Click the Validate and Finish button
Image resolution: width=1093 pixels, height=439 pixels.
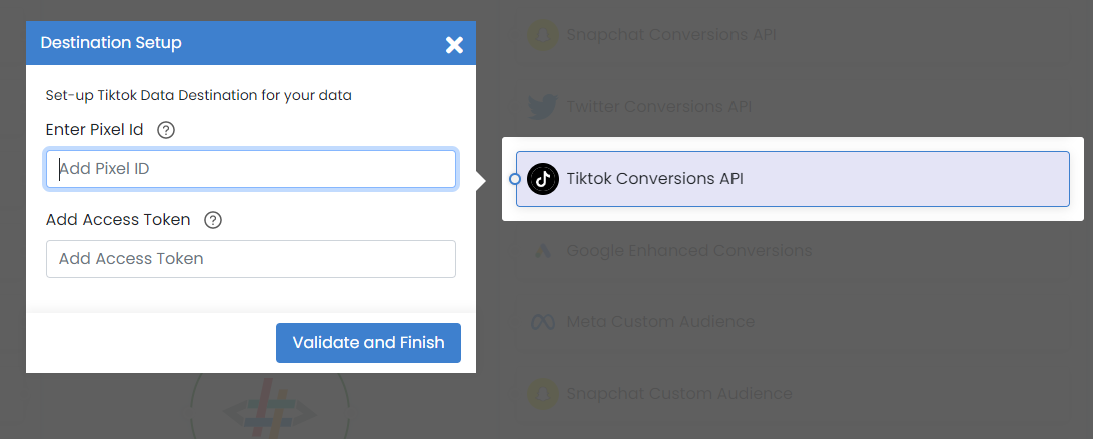[368, 343]
